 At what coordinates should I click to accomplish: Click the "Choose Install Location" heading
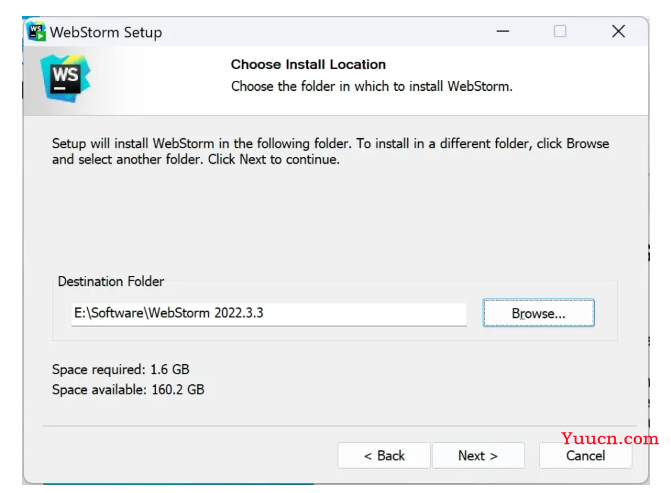coord(308,65)
